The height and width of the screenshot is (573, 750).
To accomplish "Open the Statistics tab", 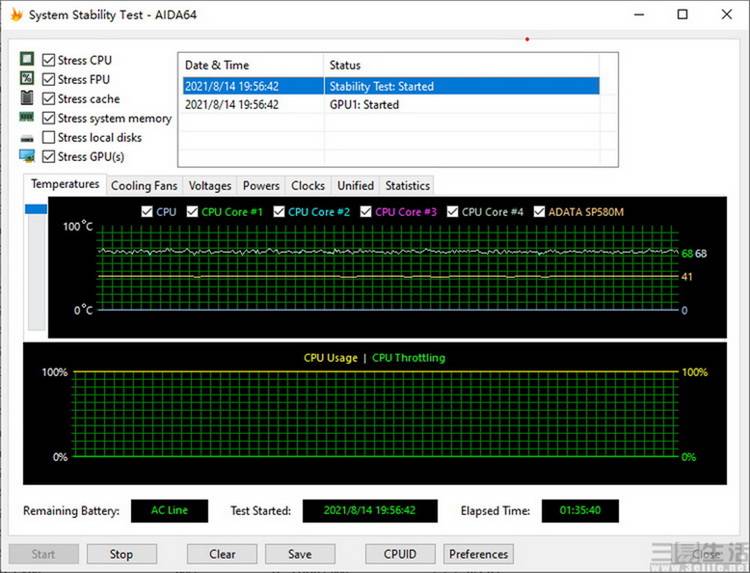I will coord(408,186).
